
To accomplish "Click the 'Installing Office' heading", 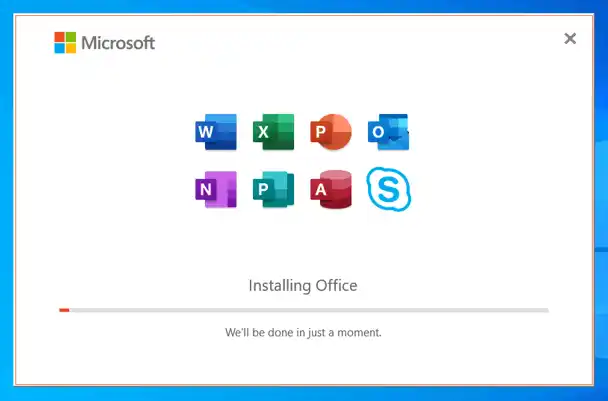I will pyautogui.click(x=303, y=286).
